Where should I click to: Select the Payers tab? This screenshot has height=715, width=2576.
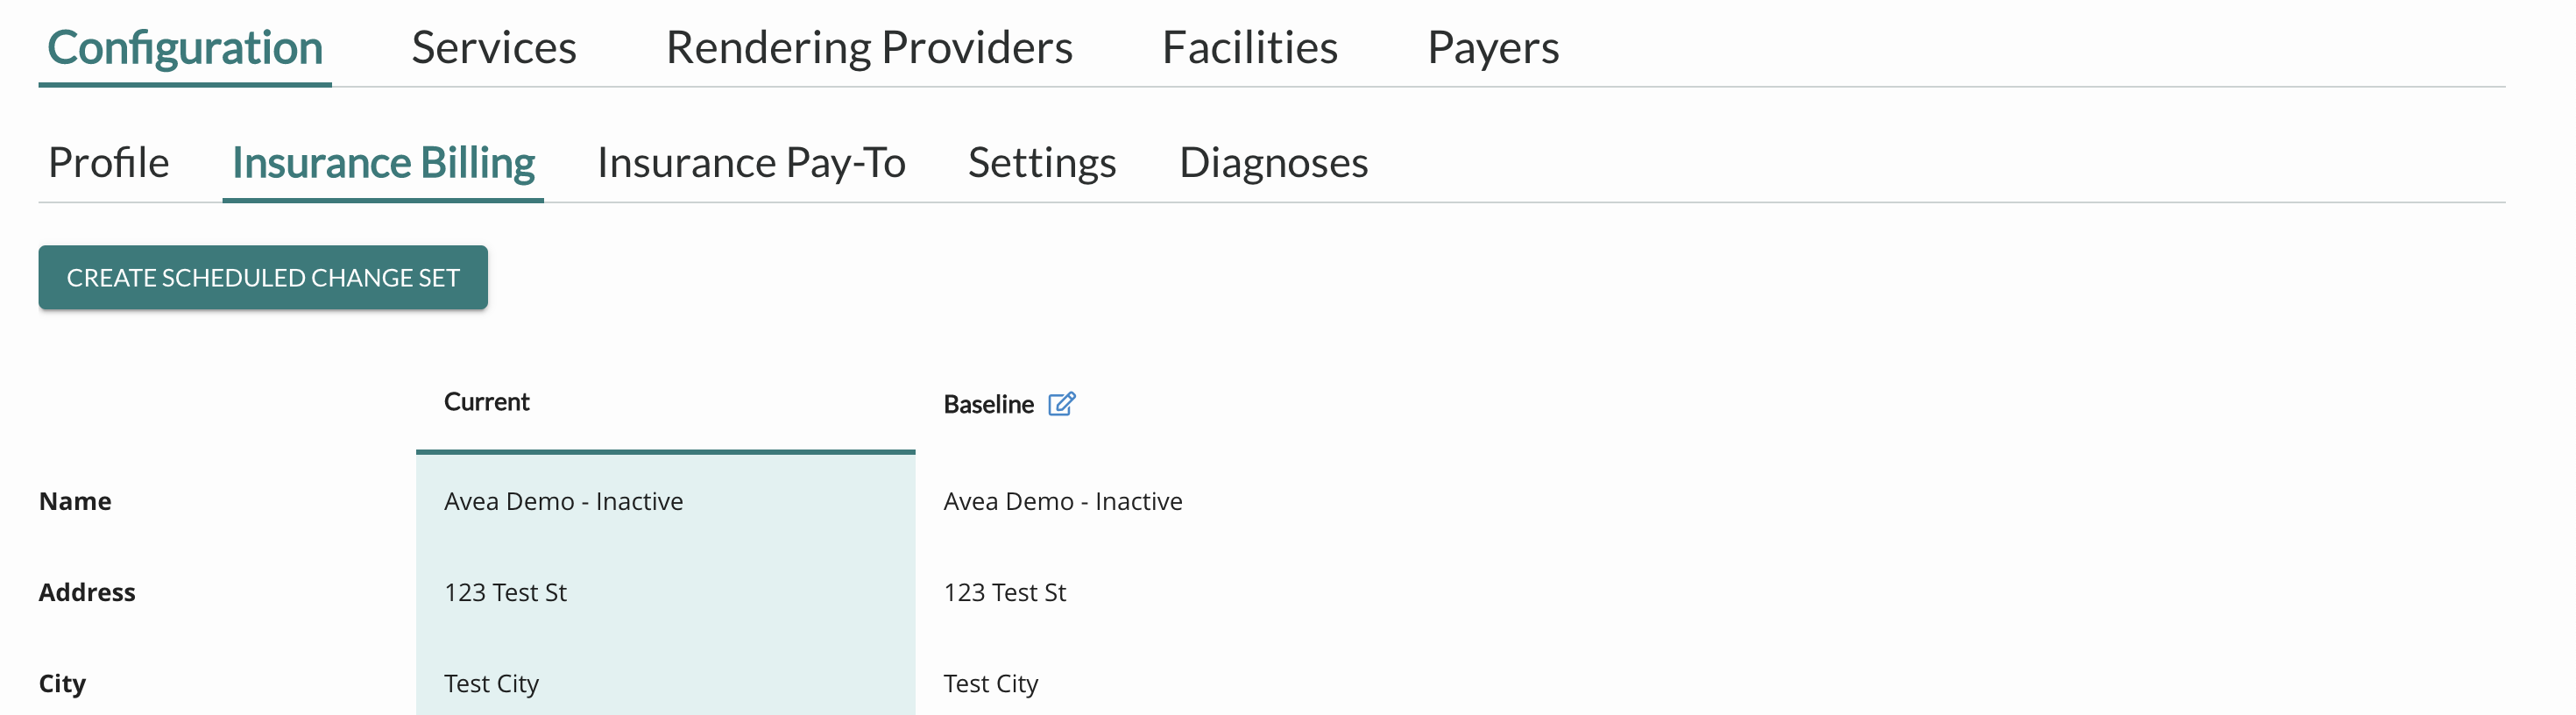click(1493, 47)
